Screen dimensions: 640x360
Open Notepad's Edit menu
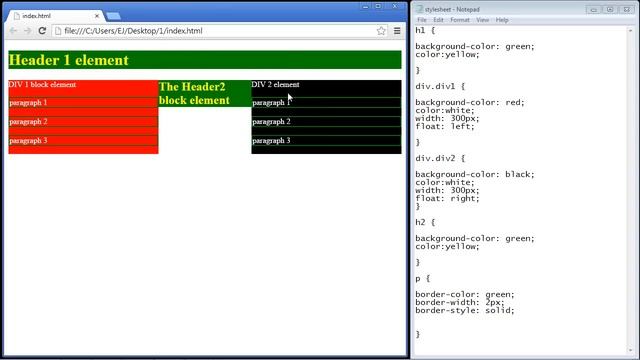click(438, 20)
